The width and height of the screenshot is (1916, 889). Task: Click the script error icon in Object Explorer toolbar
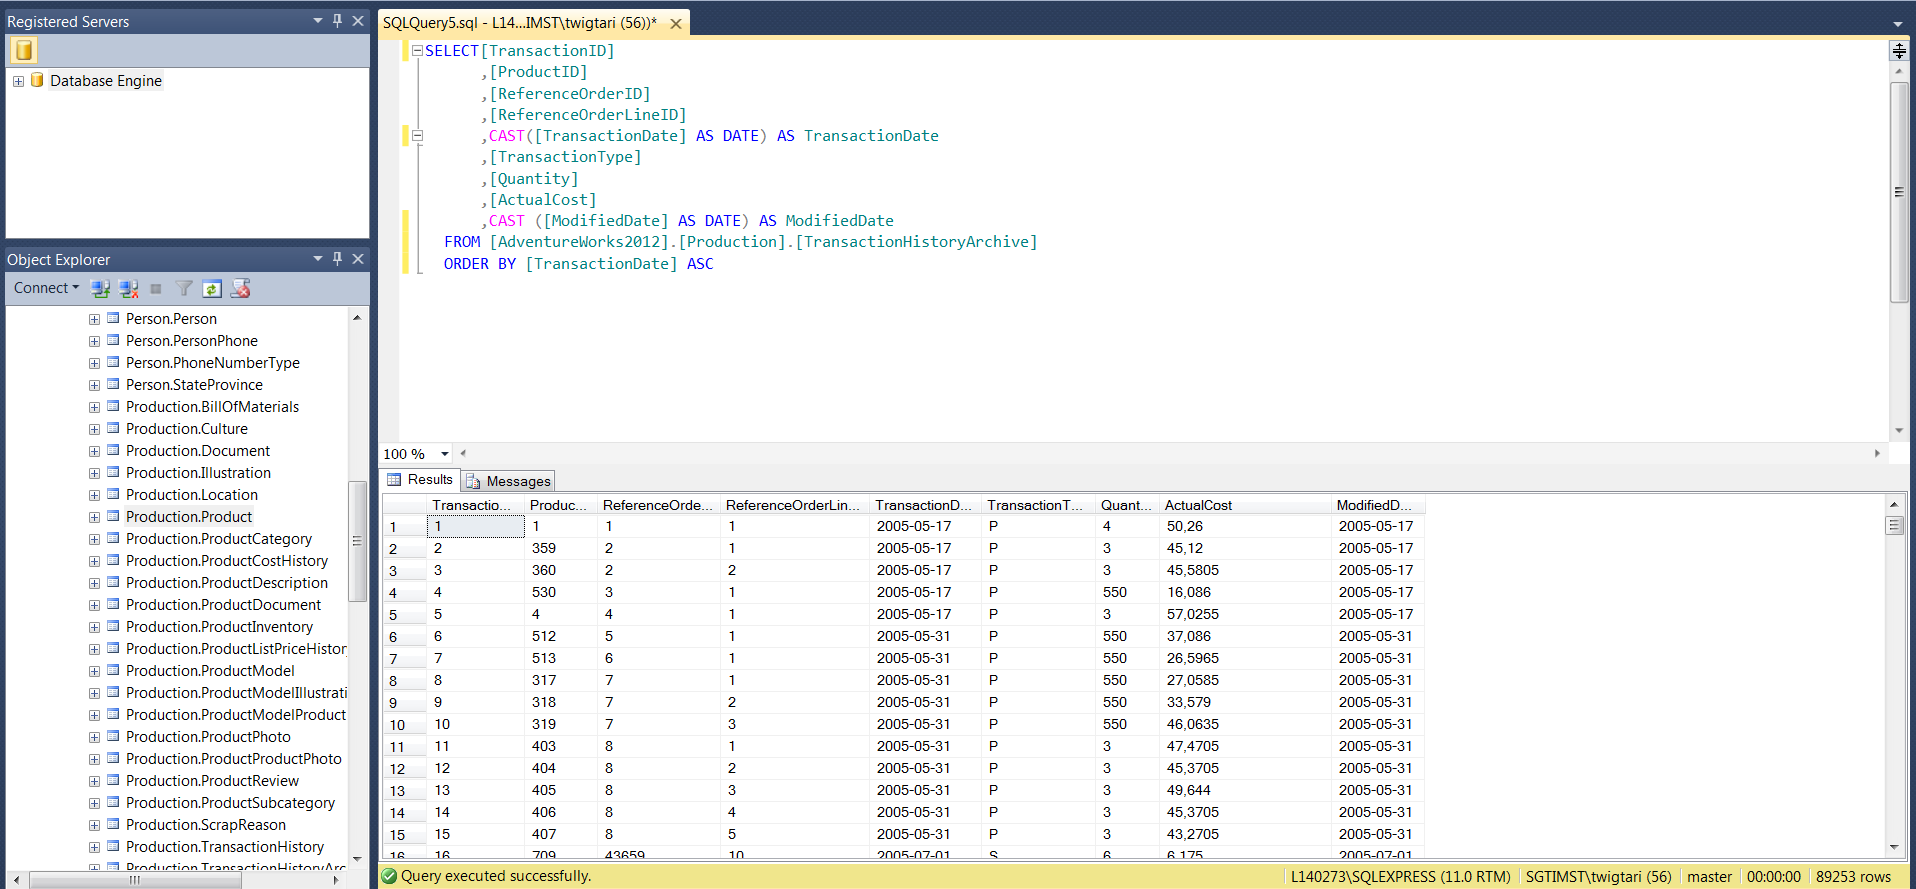coord(241,289)
